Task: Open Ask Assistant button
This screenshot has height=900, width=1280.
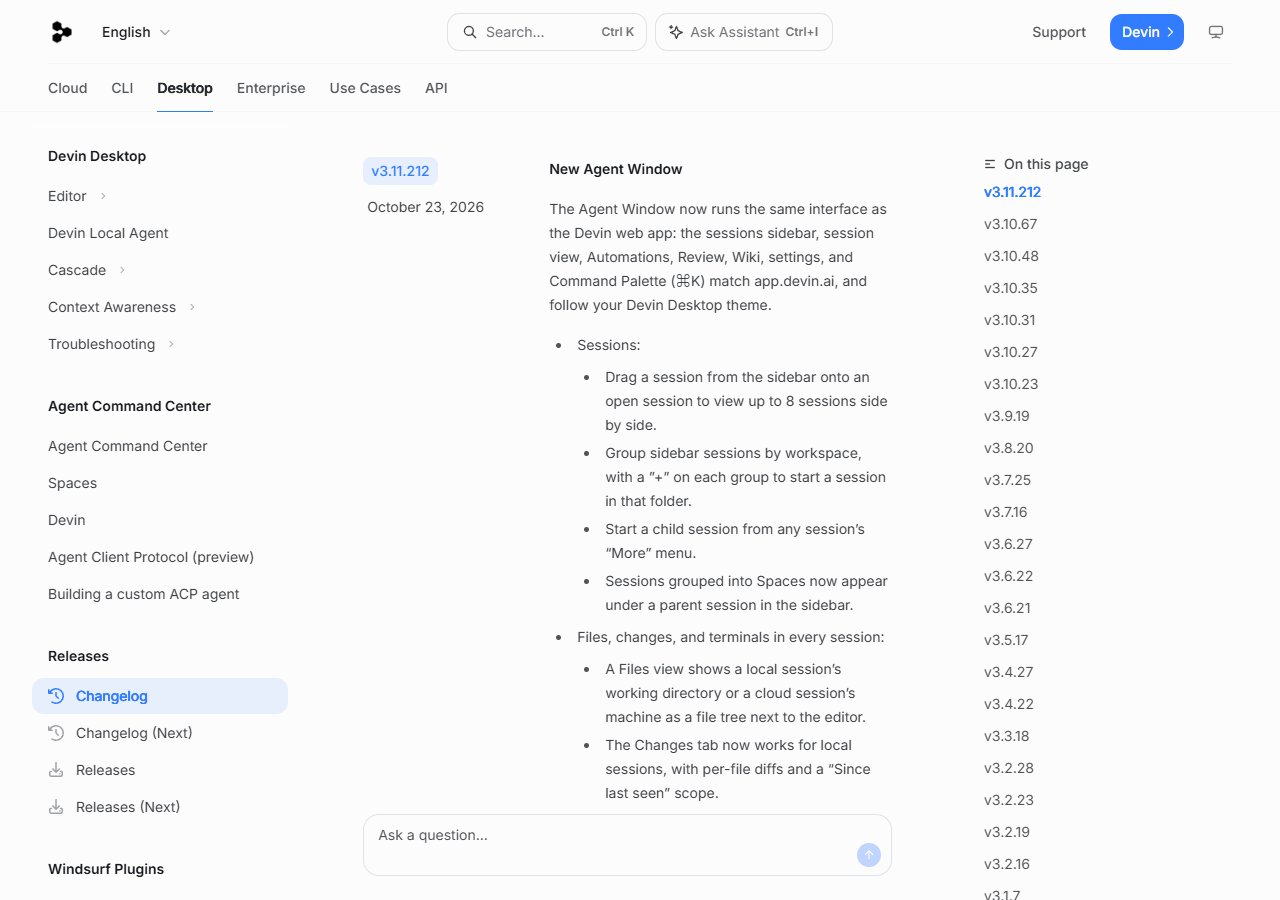Action: coord(744,32)
